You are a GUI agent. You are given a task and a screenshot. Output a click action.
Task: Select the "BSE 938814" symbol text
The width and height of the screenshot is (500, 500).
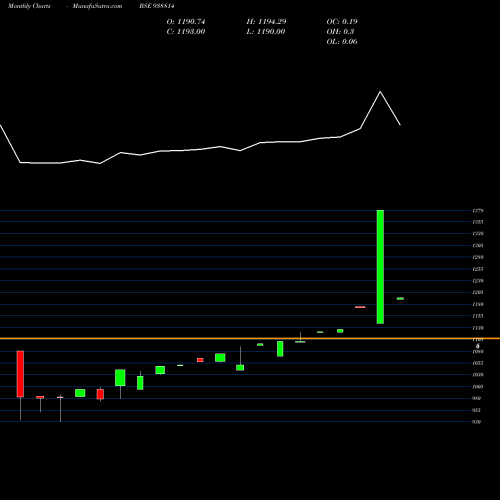157,6
